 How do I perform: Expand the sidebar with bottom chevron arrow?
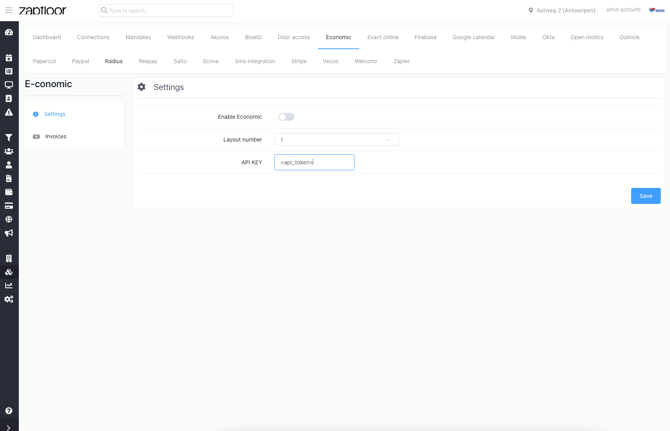[x=9, y=427]
